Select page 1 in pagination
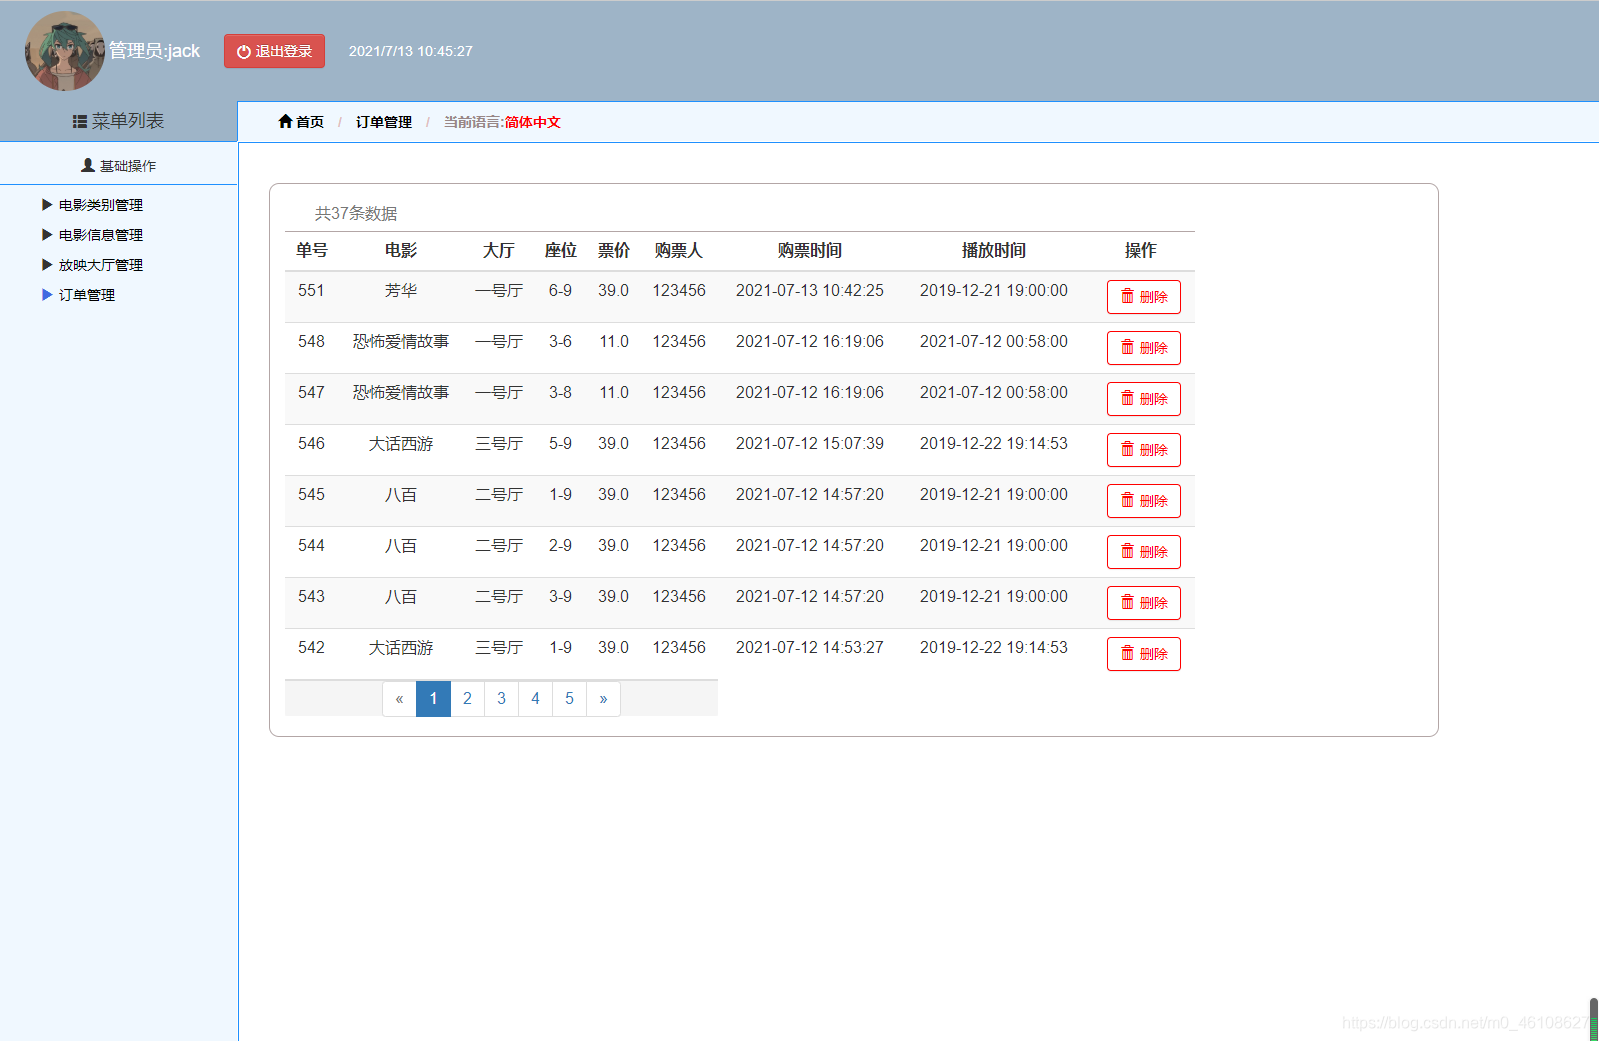Screen dimensions: 1599x1041 tap(433, 699)
